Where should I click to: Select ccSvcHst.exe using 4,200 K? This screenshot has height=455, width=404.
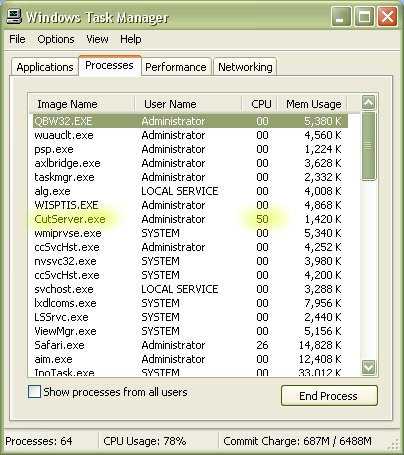pos(190,275)
